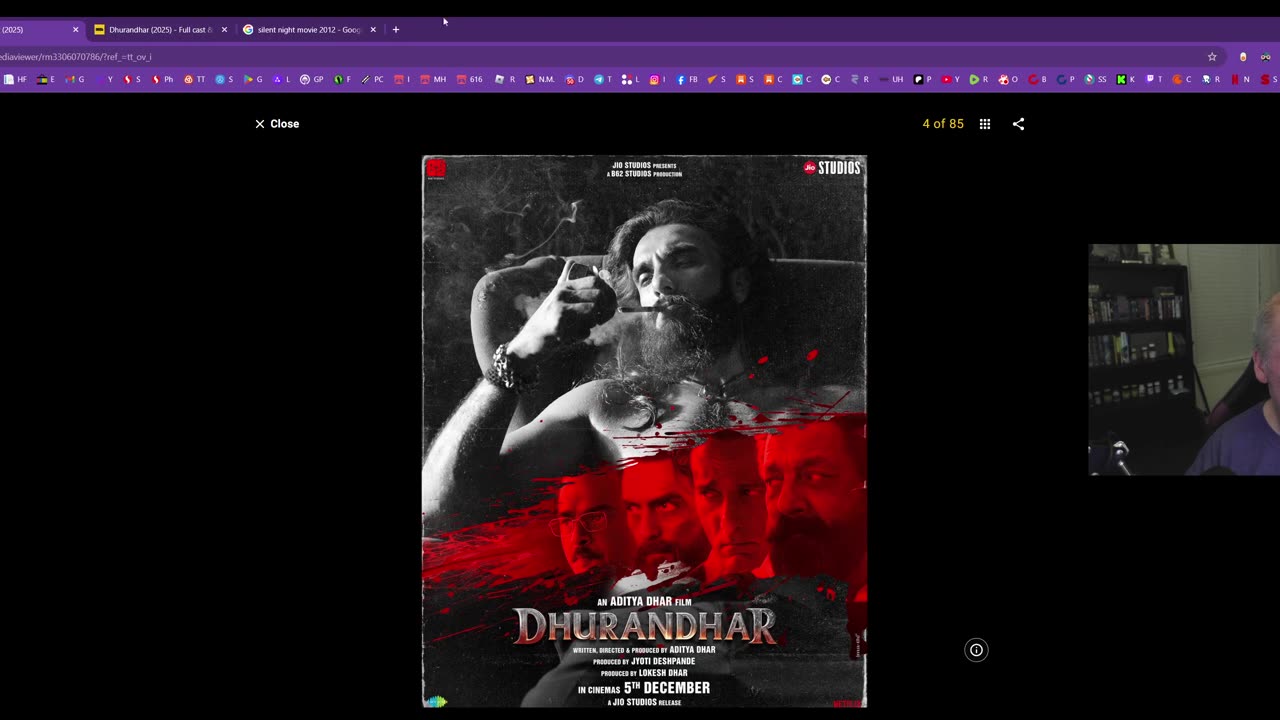The image size is (1280, 720).
Task: Open the Twitch T bookmark
Action: 1155,79
